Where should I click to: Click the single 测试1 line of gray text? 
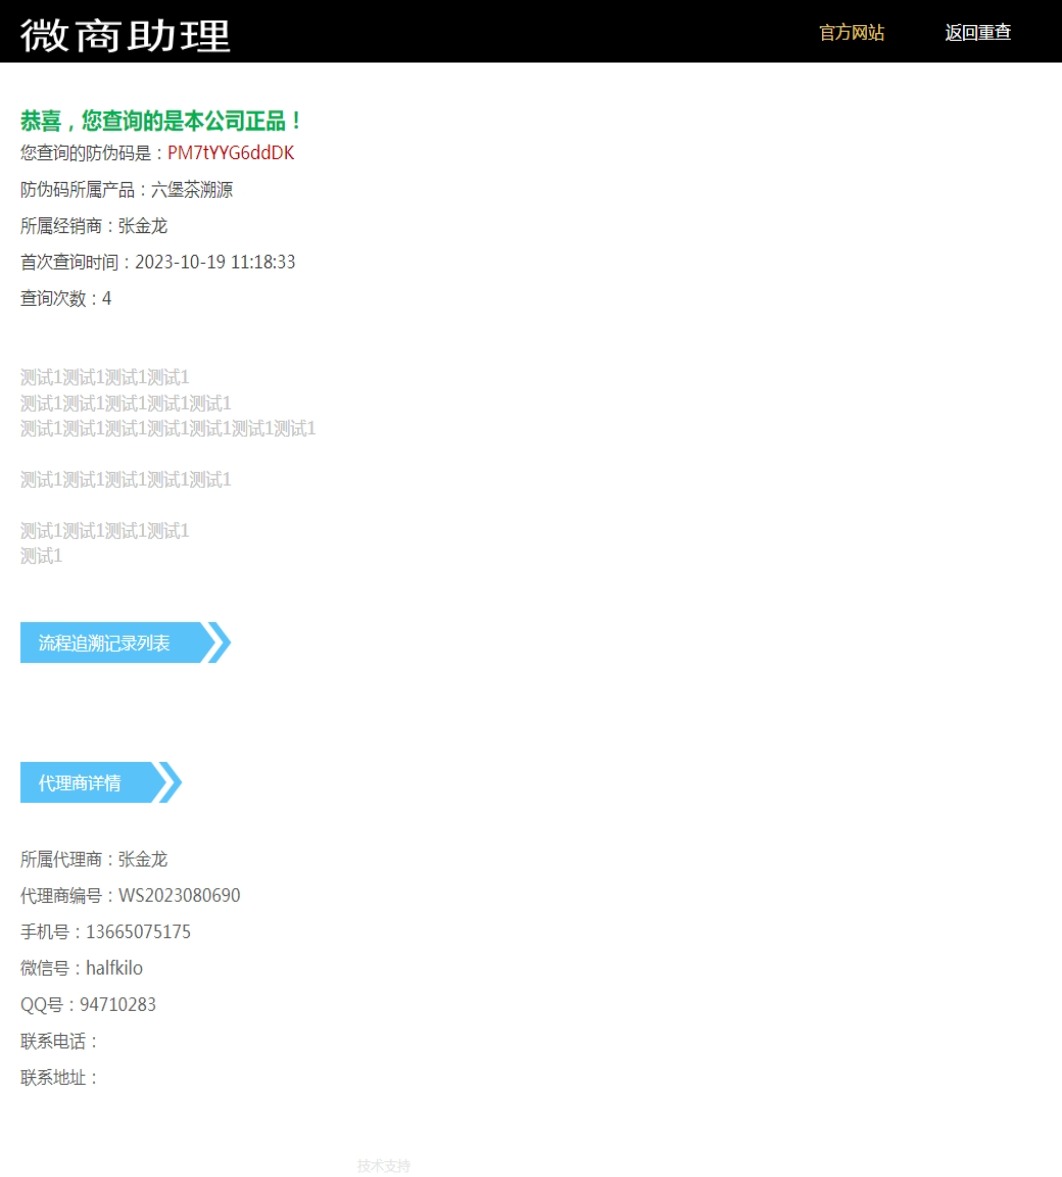[41, 556]
